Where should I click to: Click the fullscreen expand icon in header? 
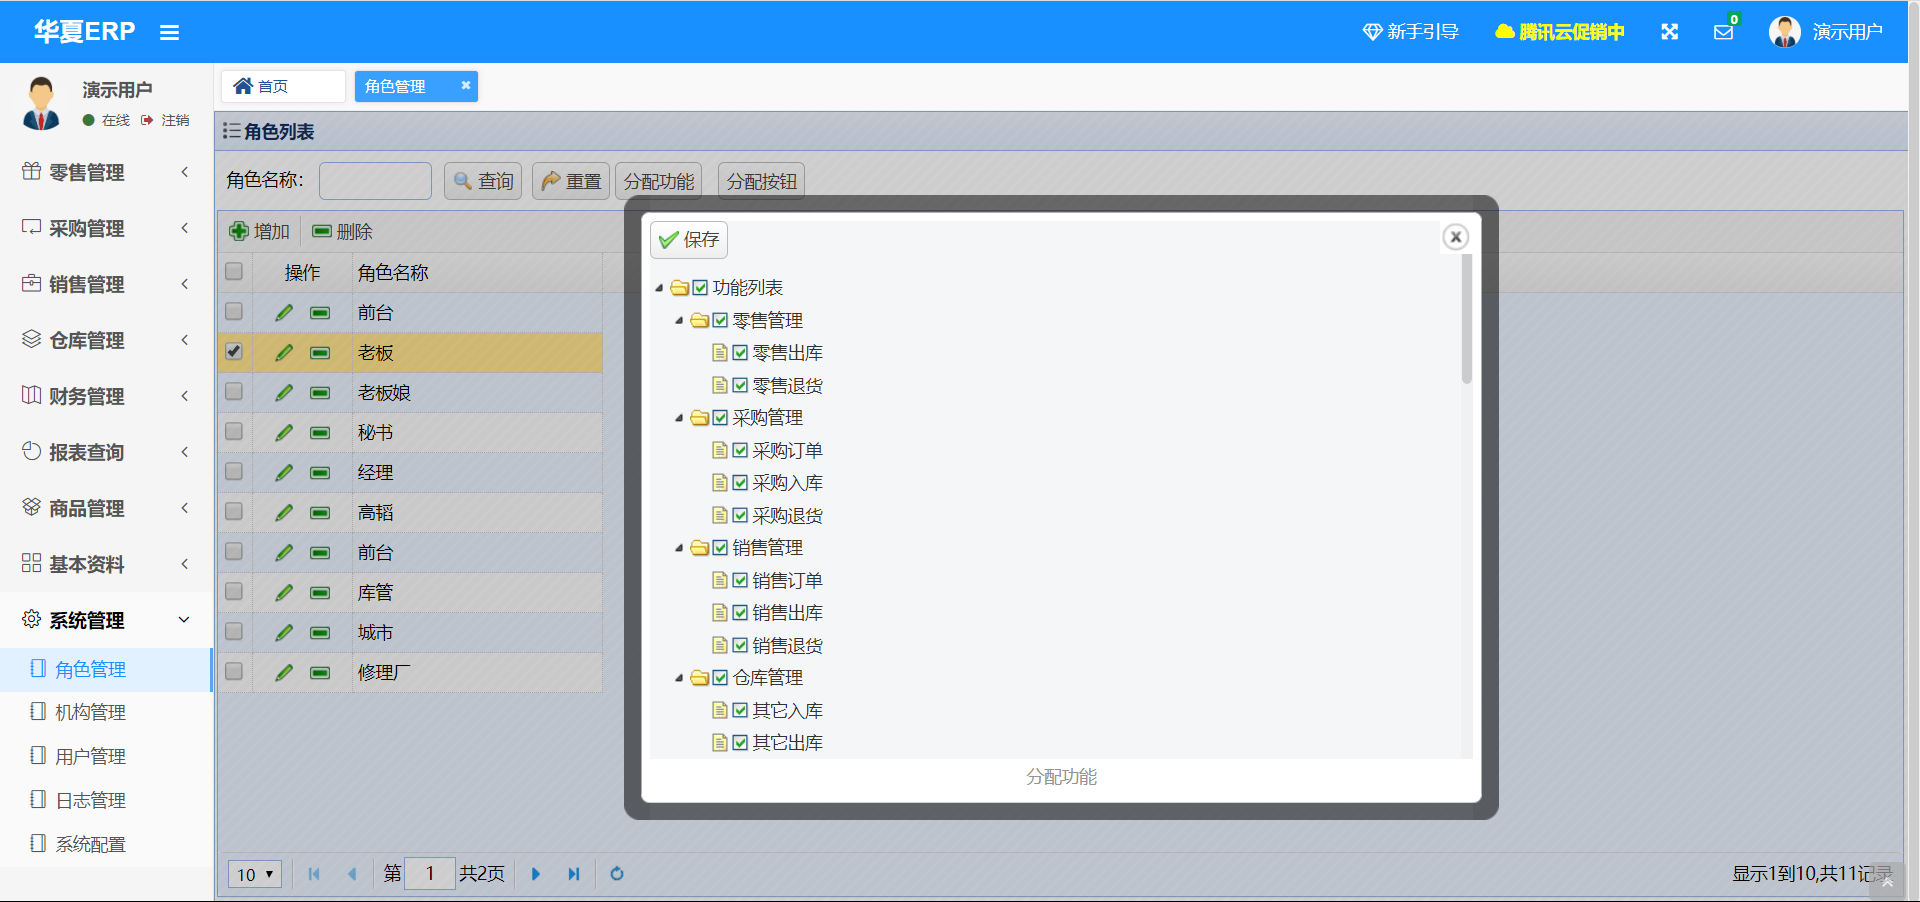tap(1669, 32)
